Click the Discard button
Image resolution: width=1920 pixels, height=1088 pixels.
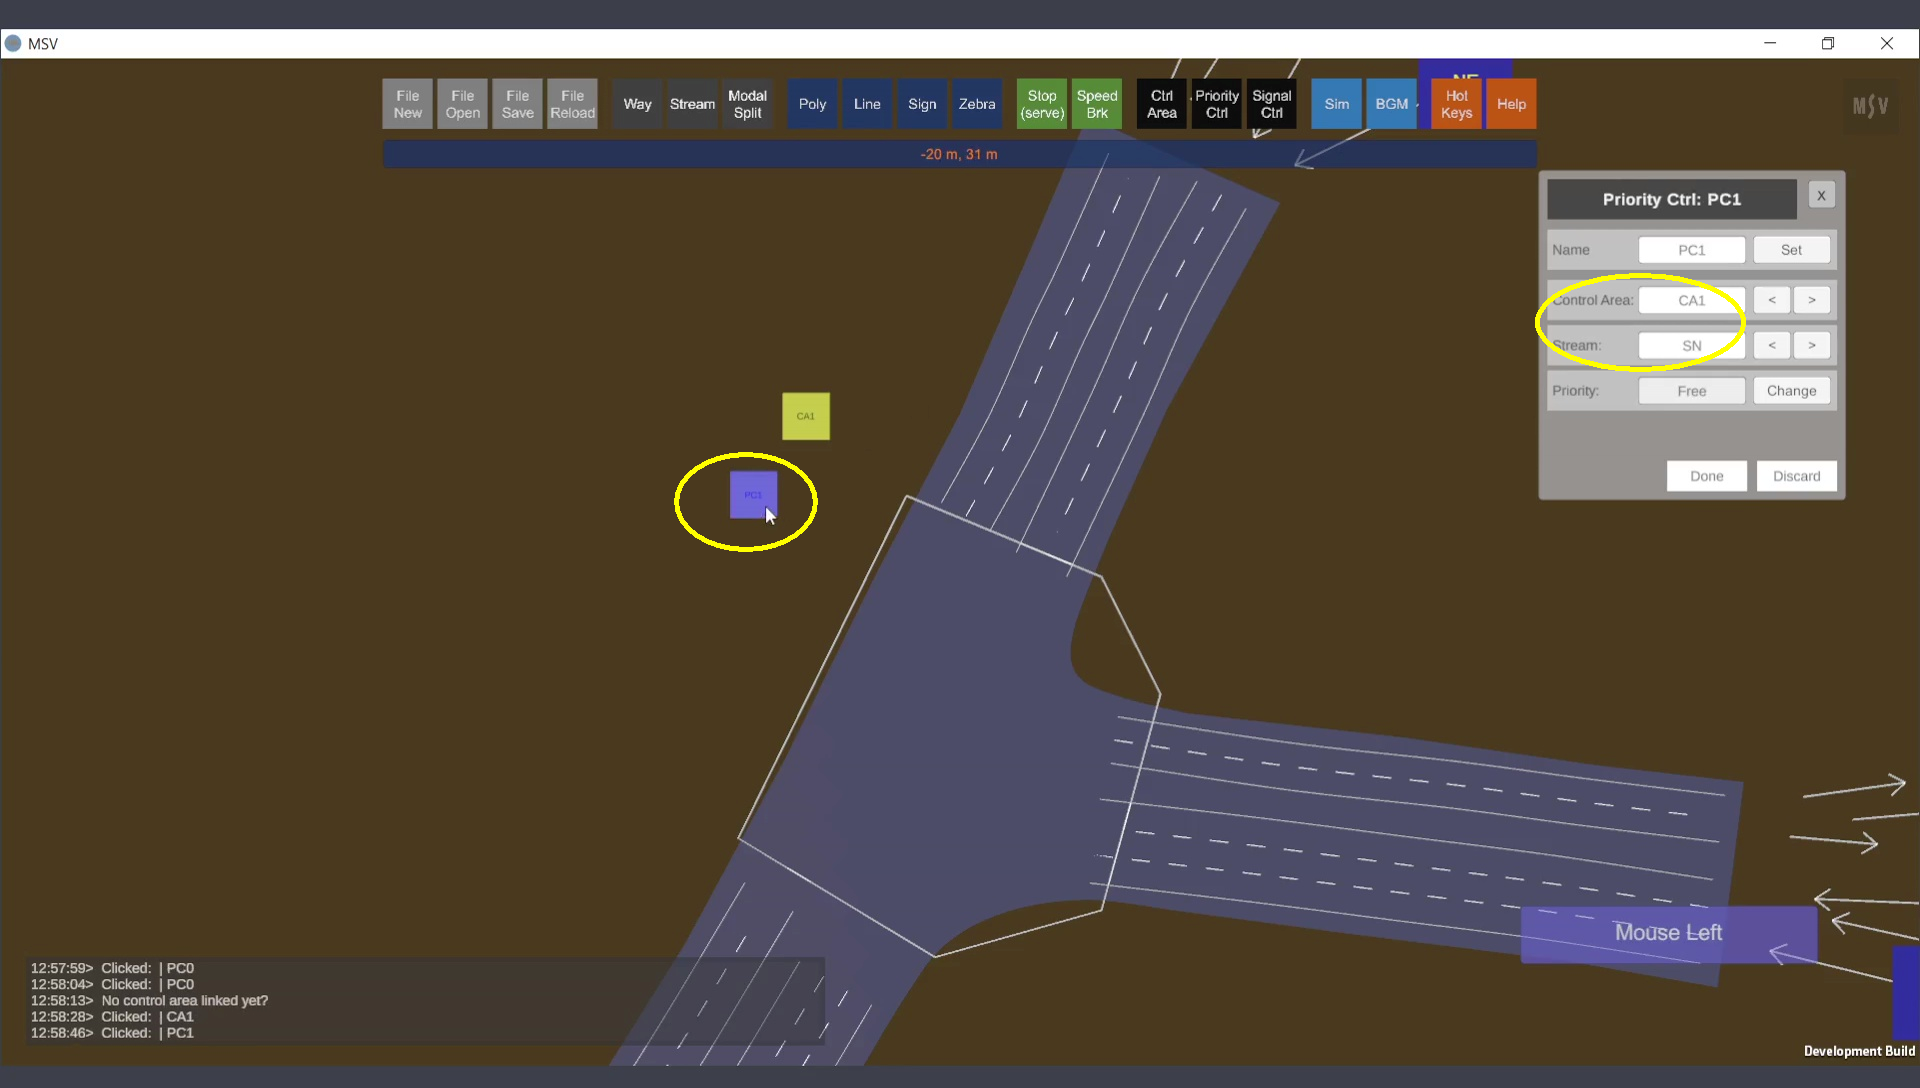coord(1796,476)
